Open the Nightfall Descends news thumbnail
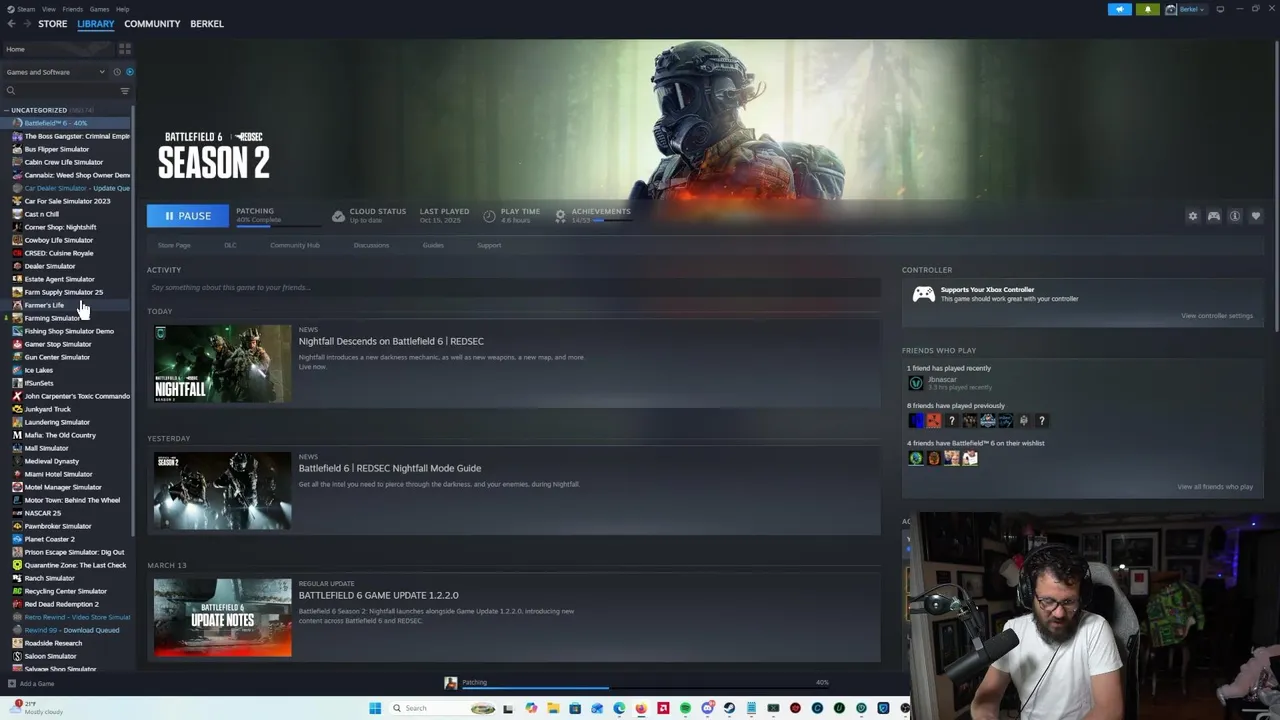Screen dimensions: 1280x720 tap(223, 364)
